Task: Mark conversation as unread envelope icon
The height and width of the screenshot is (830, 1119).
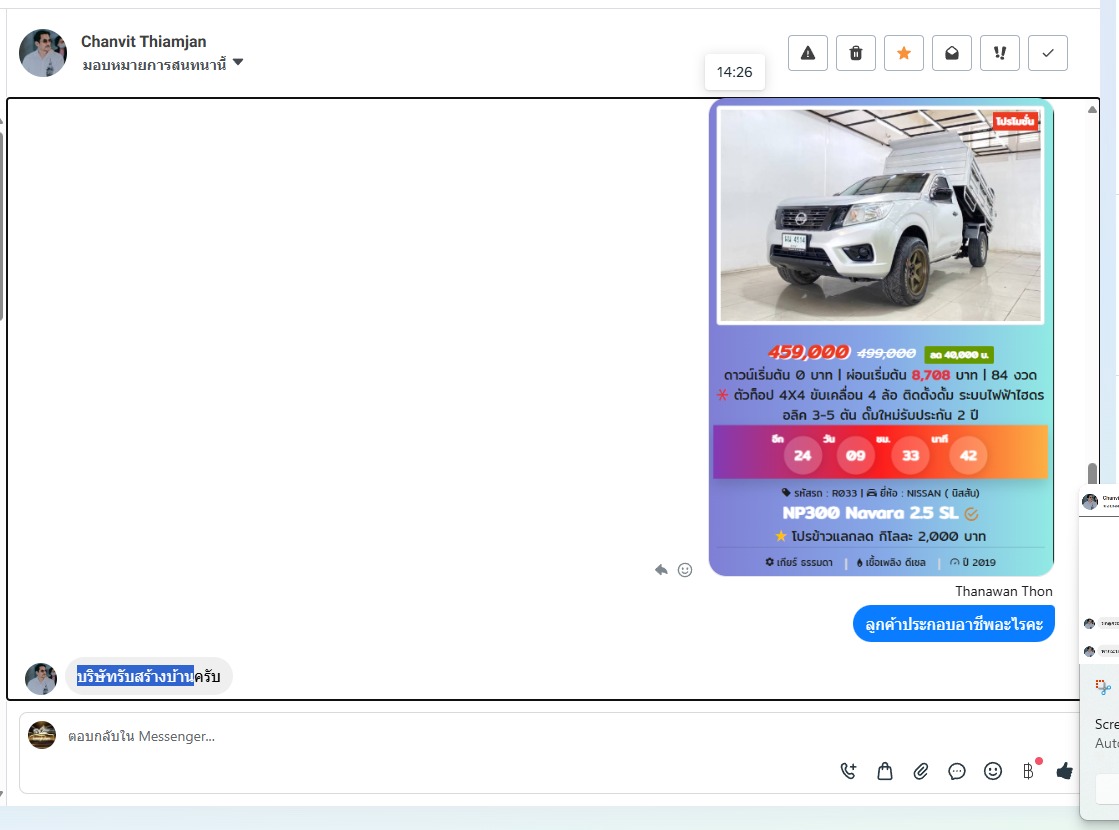Action: (x=951, y=53)
